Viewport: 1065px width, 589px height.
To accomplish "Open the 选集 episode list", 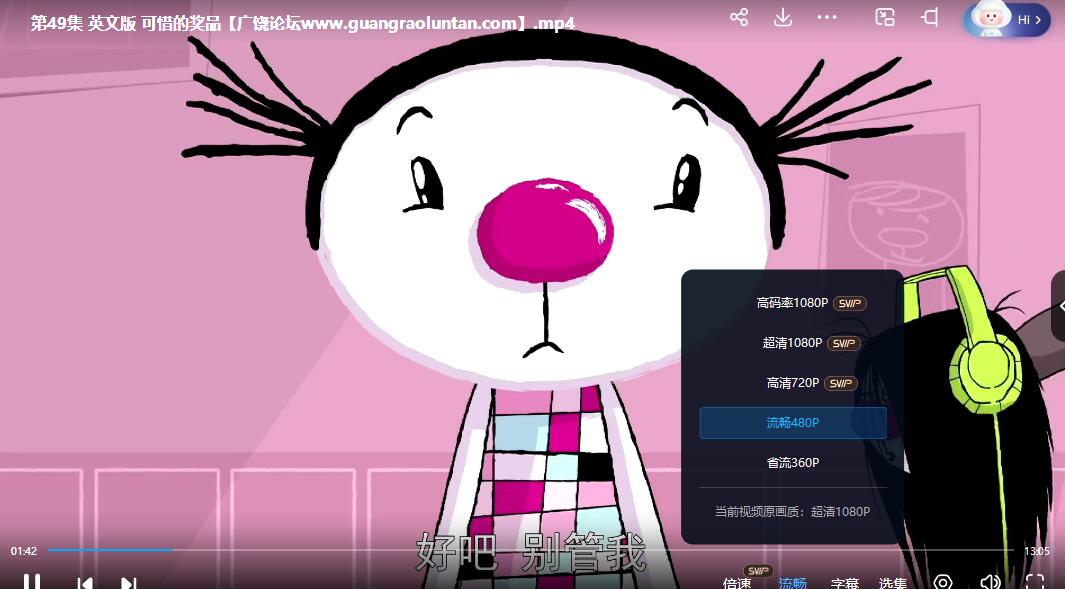I will (x=892, y=583).
